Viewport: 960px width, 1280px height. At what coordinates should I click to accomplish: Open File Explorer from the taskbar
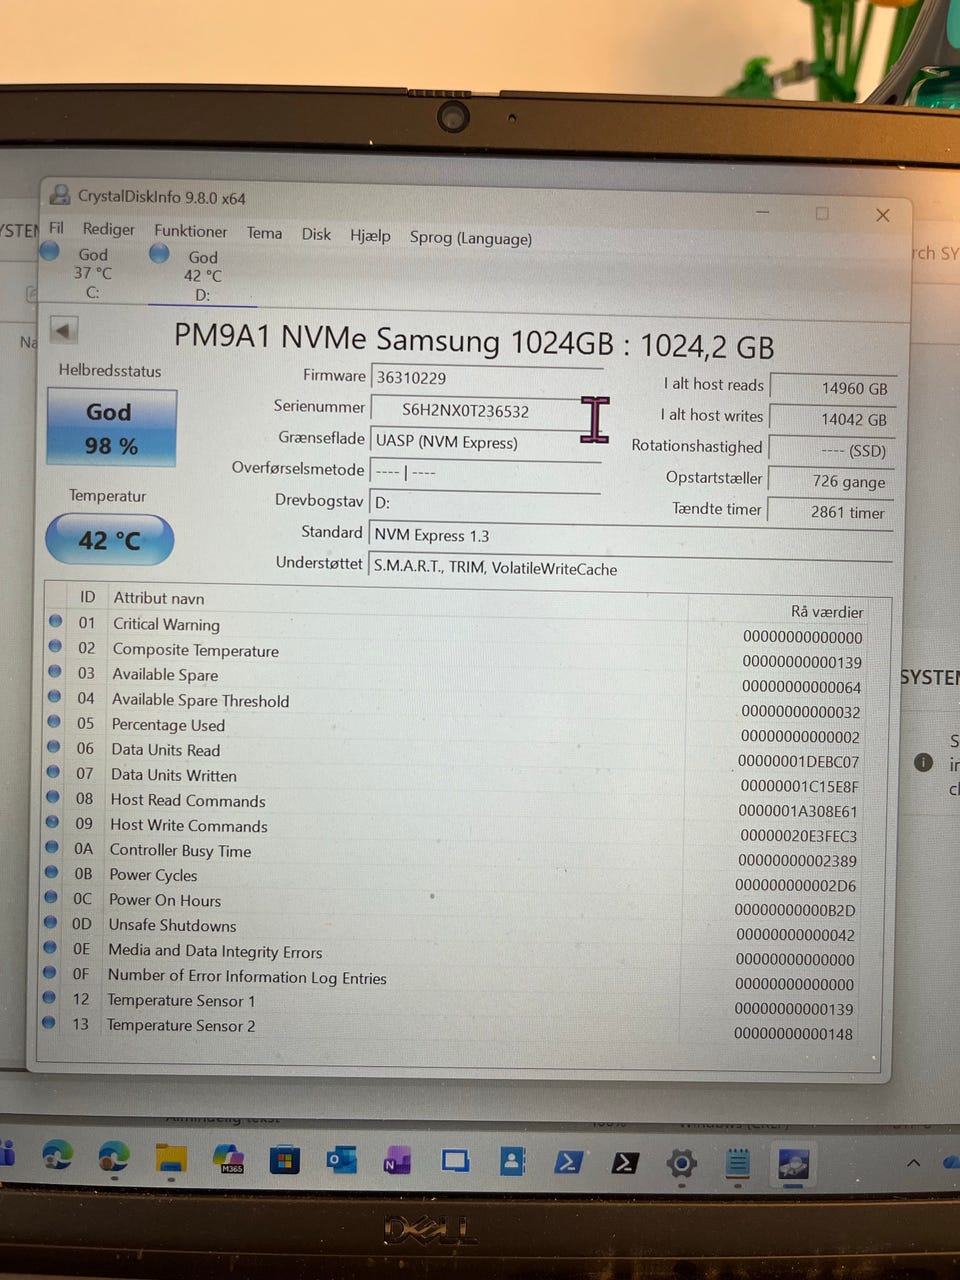point(171,1158)
